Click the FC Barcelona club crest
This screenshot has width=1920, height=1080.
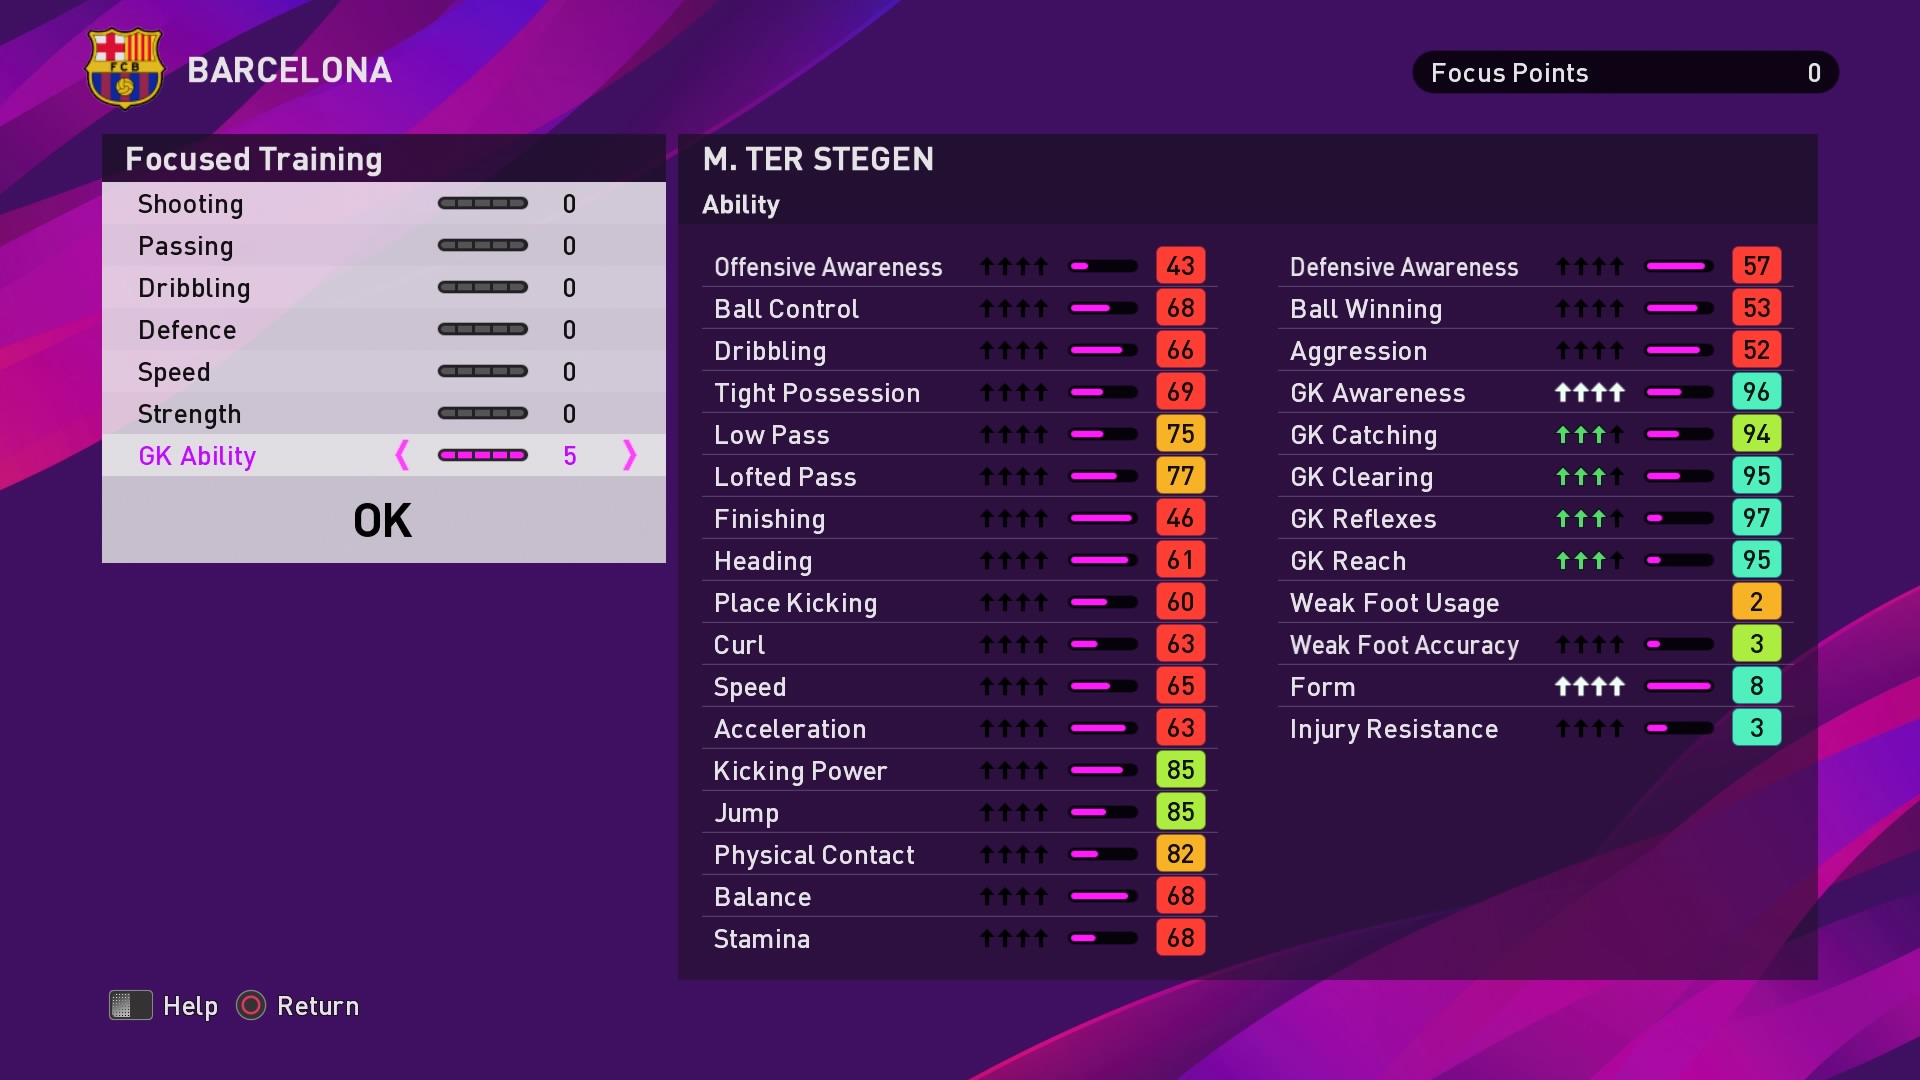(125, 68)
